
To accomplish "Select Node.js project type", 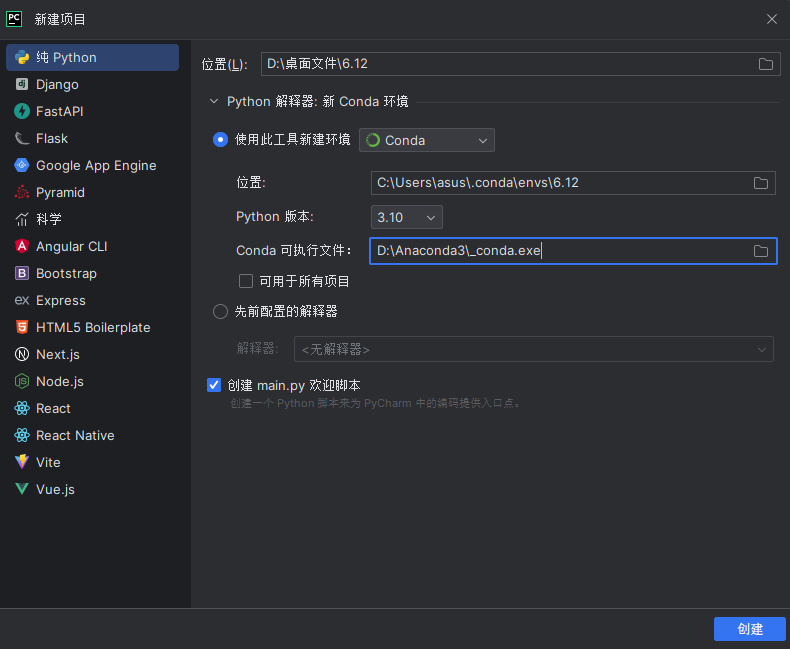I will pyautogui.click(x=92, y=381).
